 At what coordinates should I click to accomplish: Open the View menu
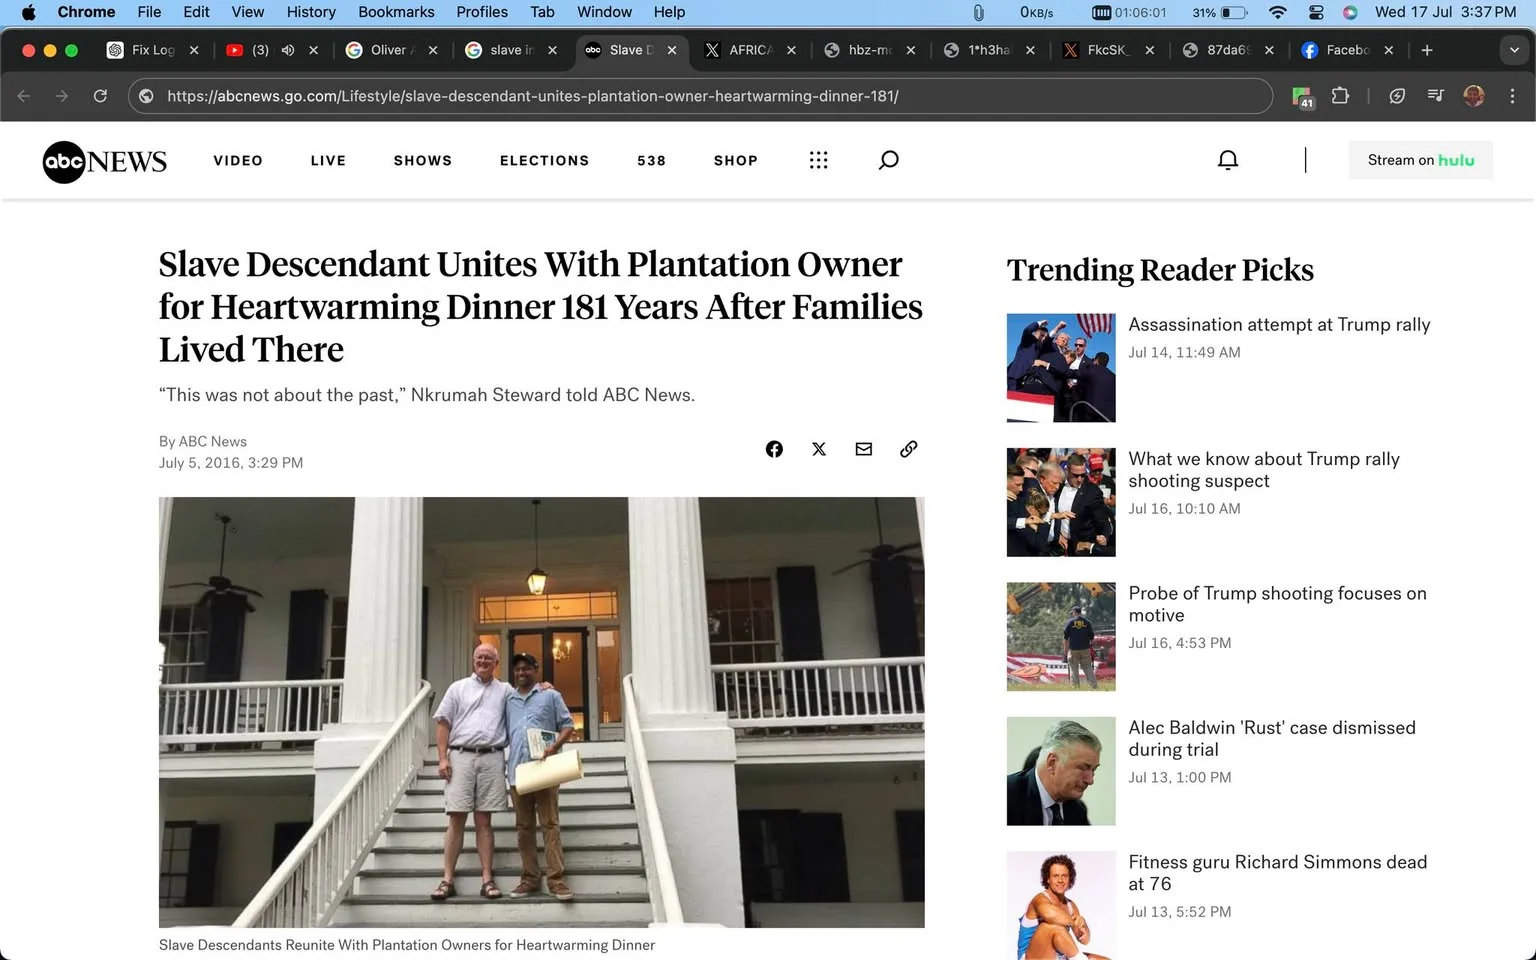[248, 12]
